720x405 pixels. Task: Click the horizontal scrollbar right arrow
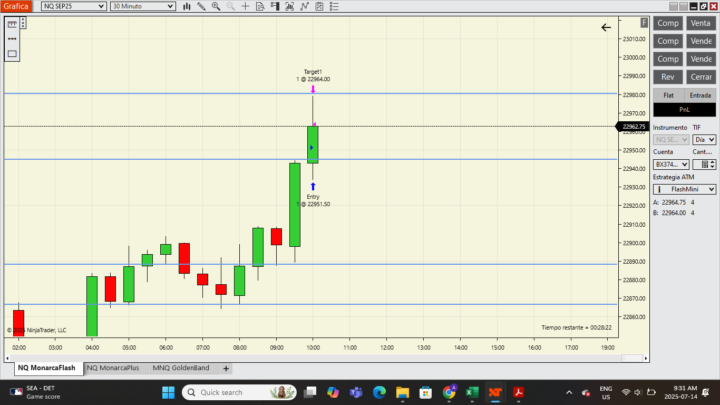646,358
